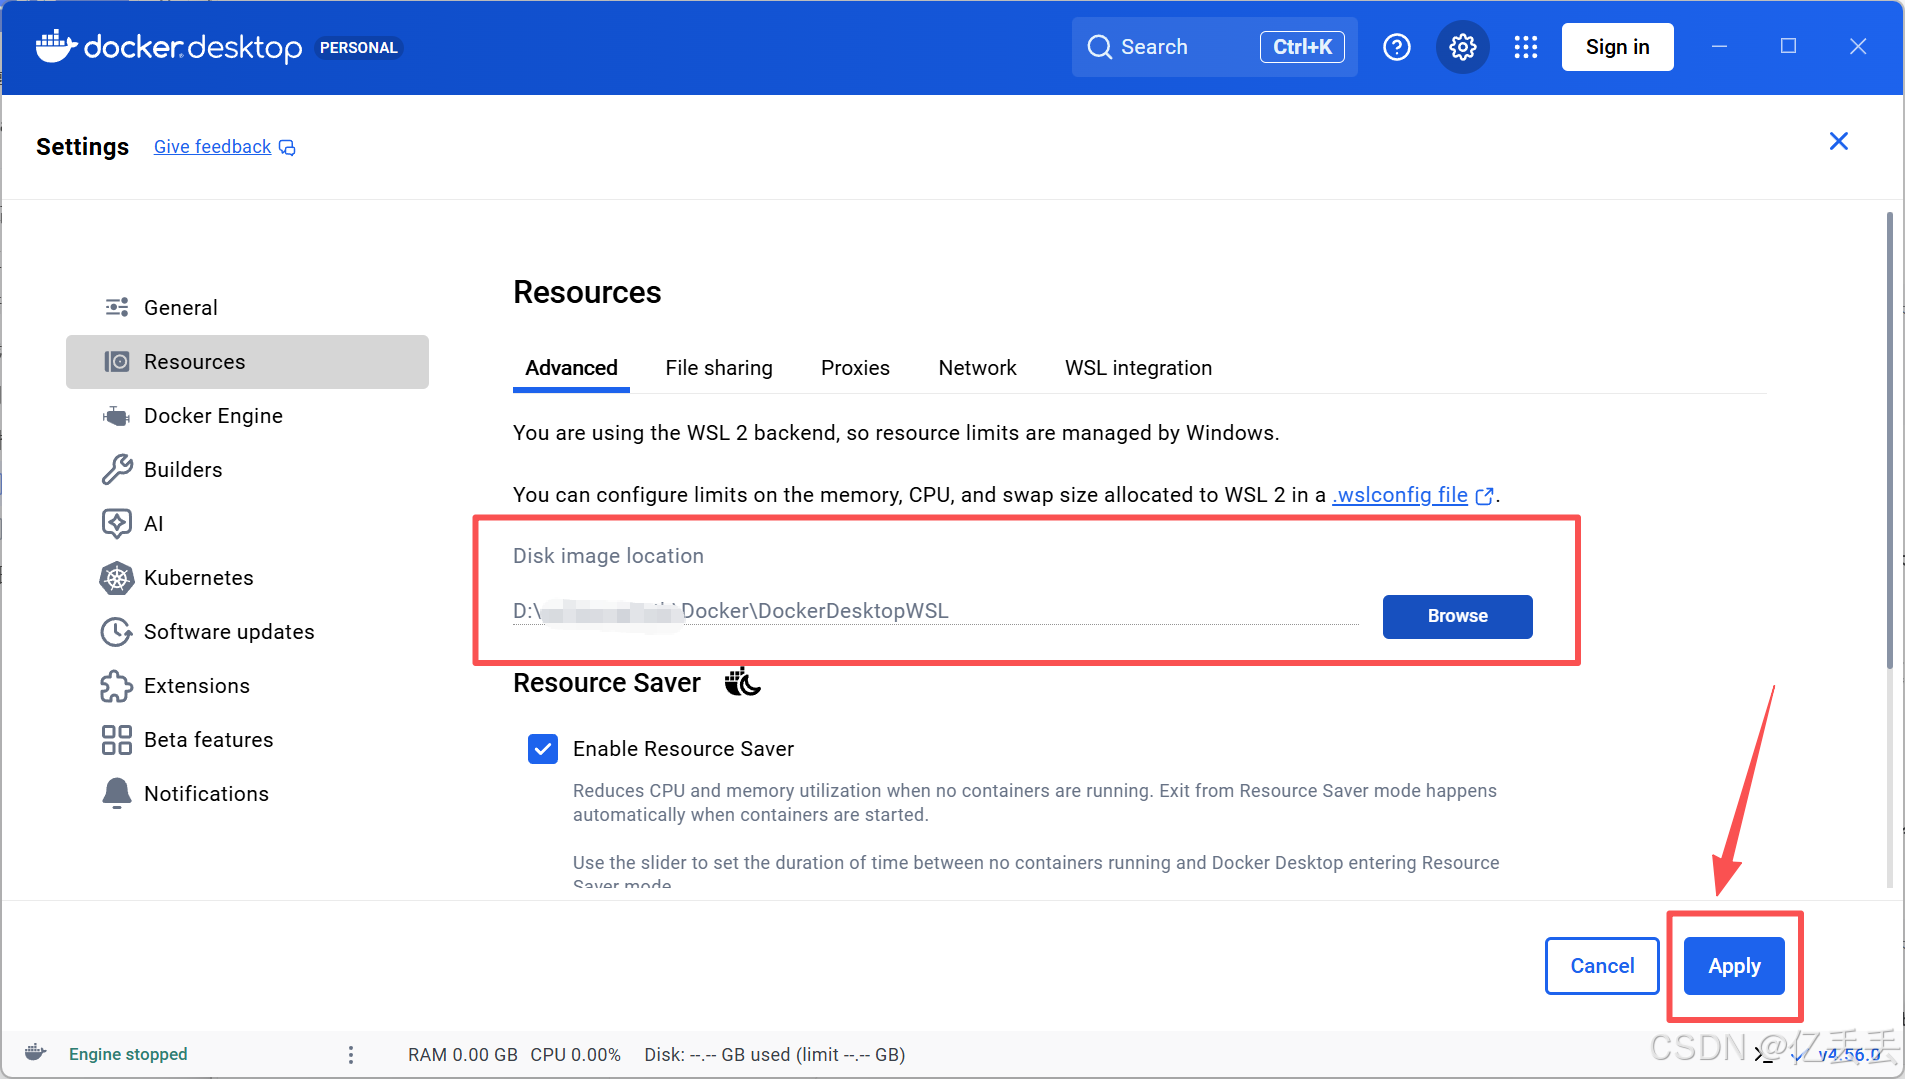Click the Docker Desktop whale logo

pyautogui.click(x=56, y=46)
